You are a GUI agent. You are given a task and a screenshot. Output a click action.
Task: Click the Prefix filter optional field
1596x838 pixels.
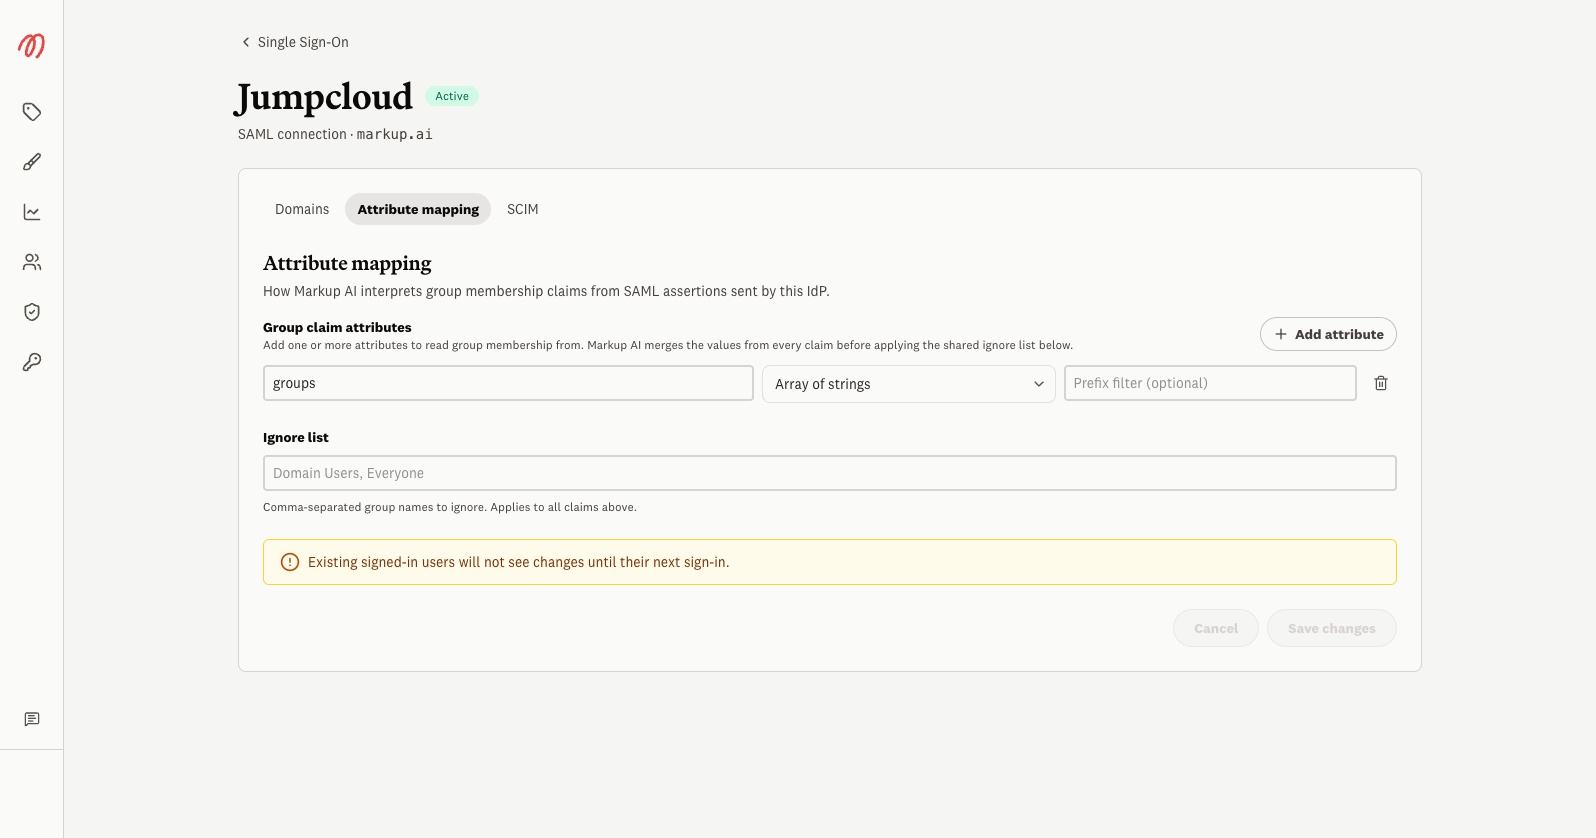[x=1210, y=383]
